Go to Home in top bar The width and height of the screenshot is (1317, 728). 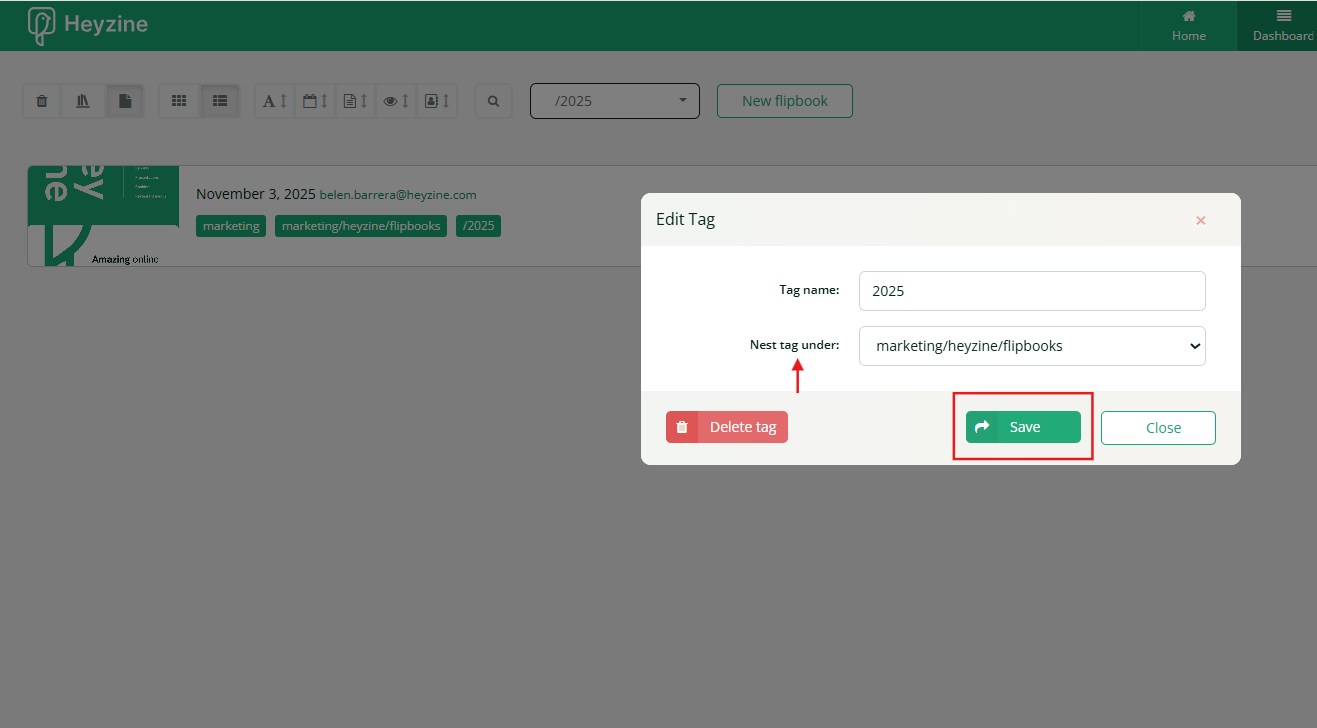(x=1189, y=26)
